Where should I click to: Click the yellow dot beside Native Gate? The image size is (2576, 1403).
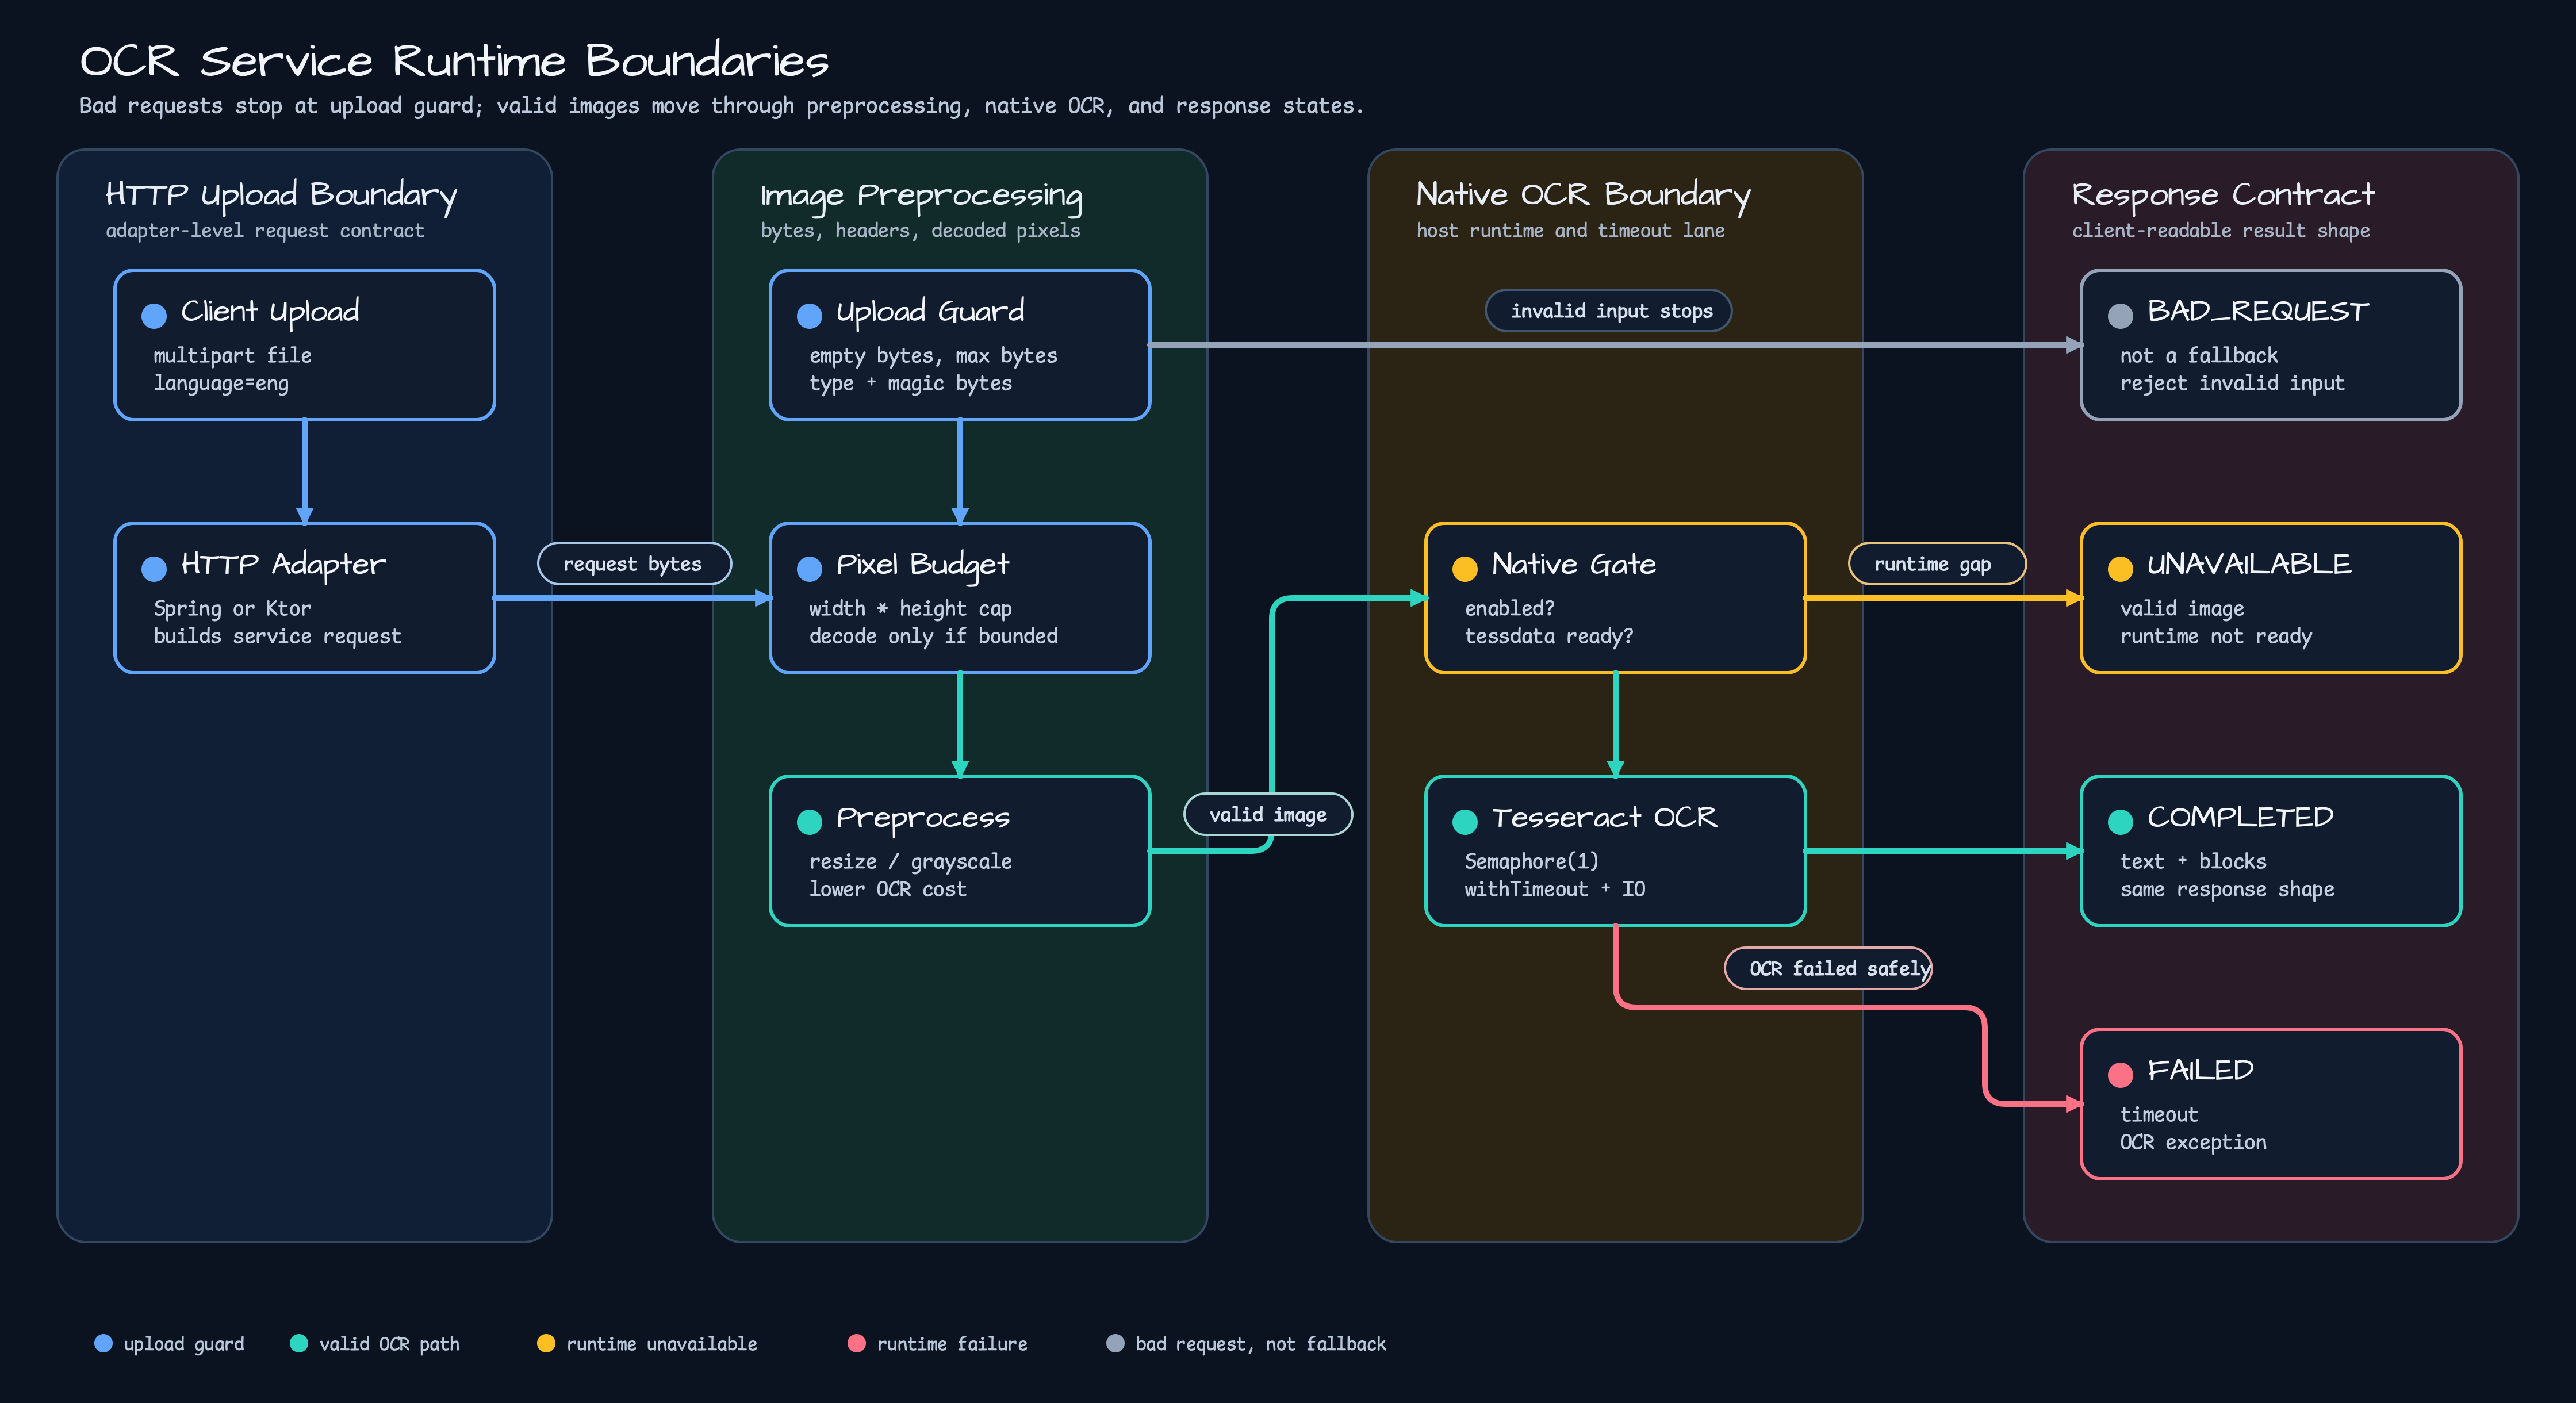point(1465,569)
